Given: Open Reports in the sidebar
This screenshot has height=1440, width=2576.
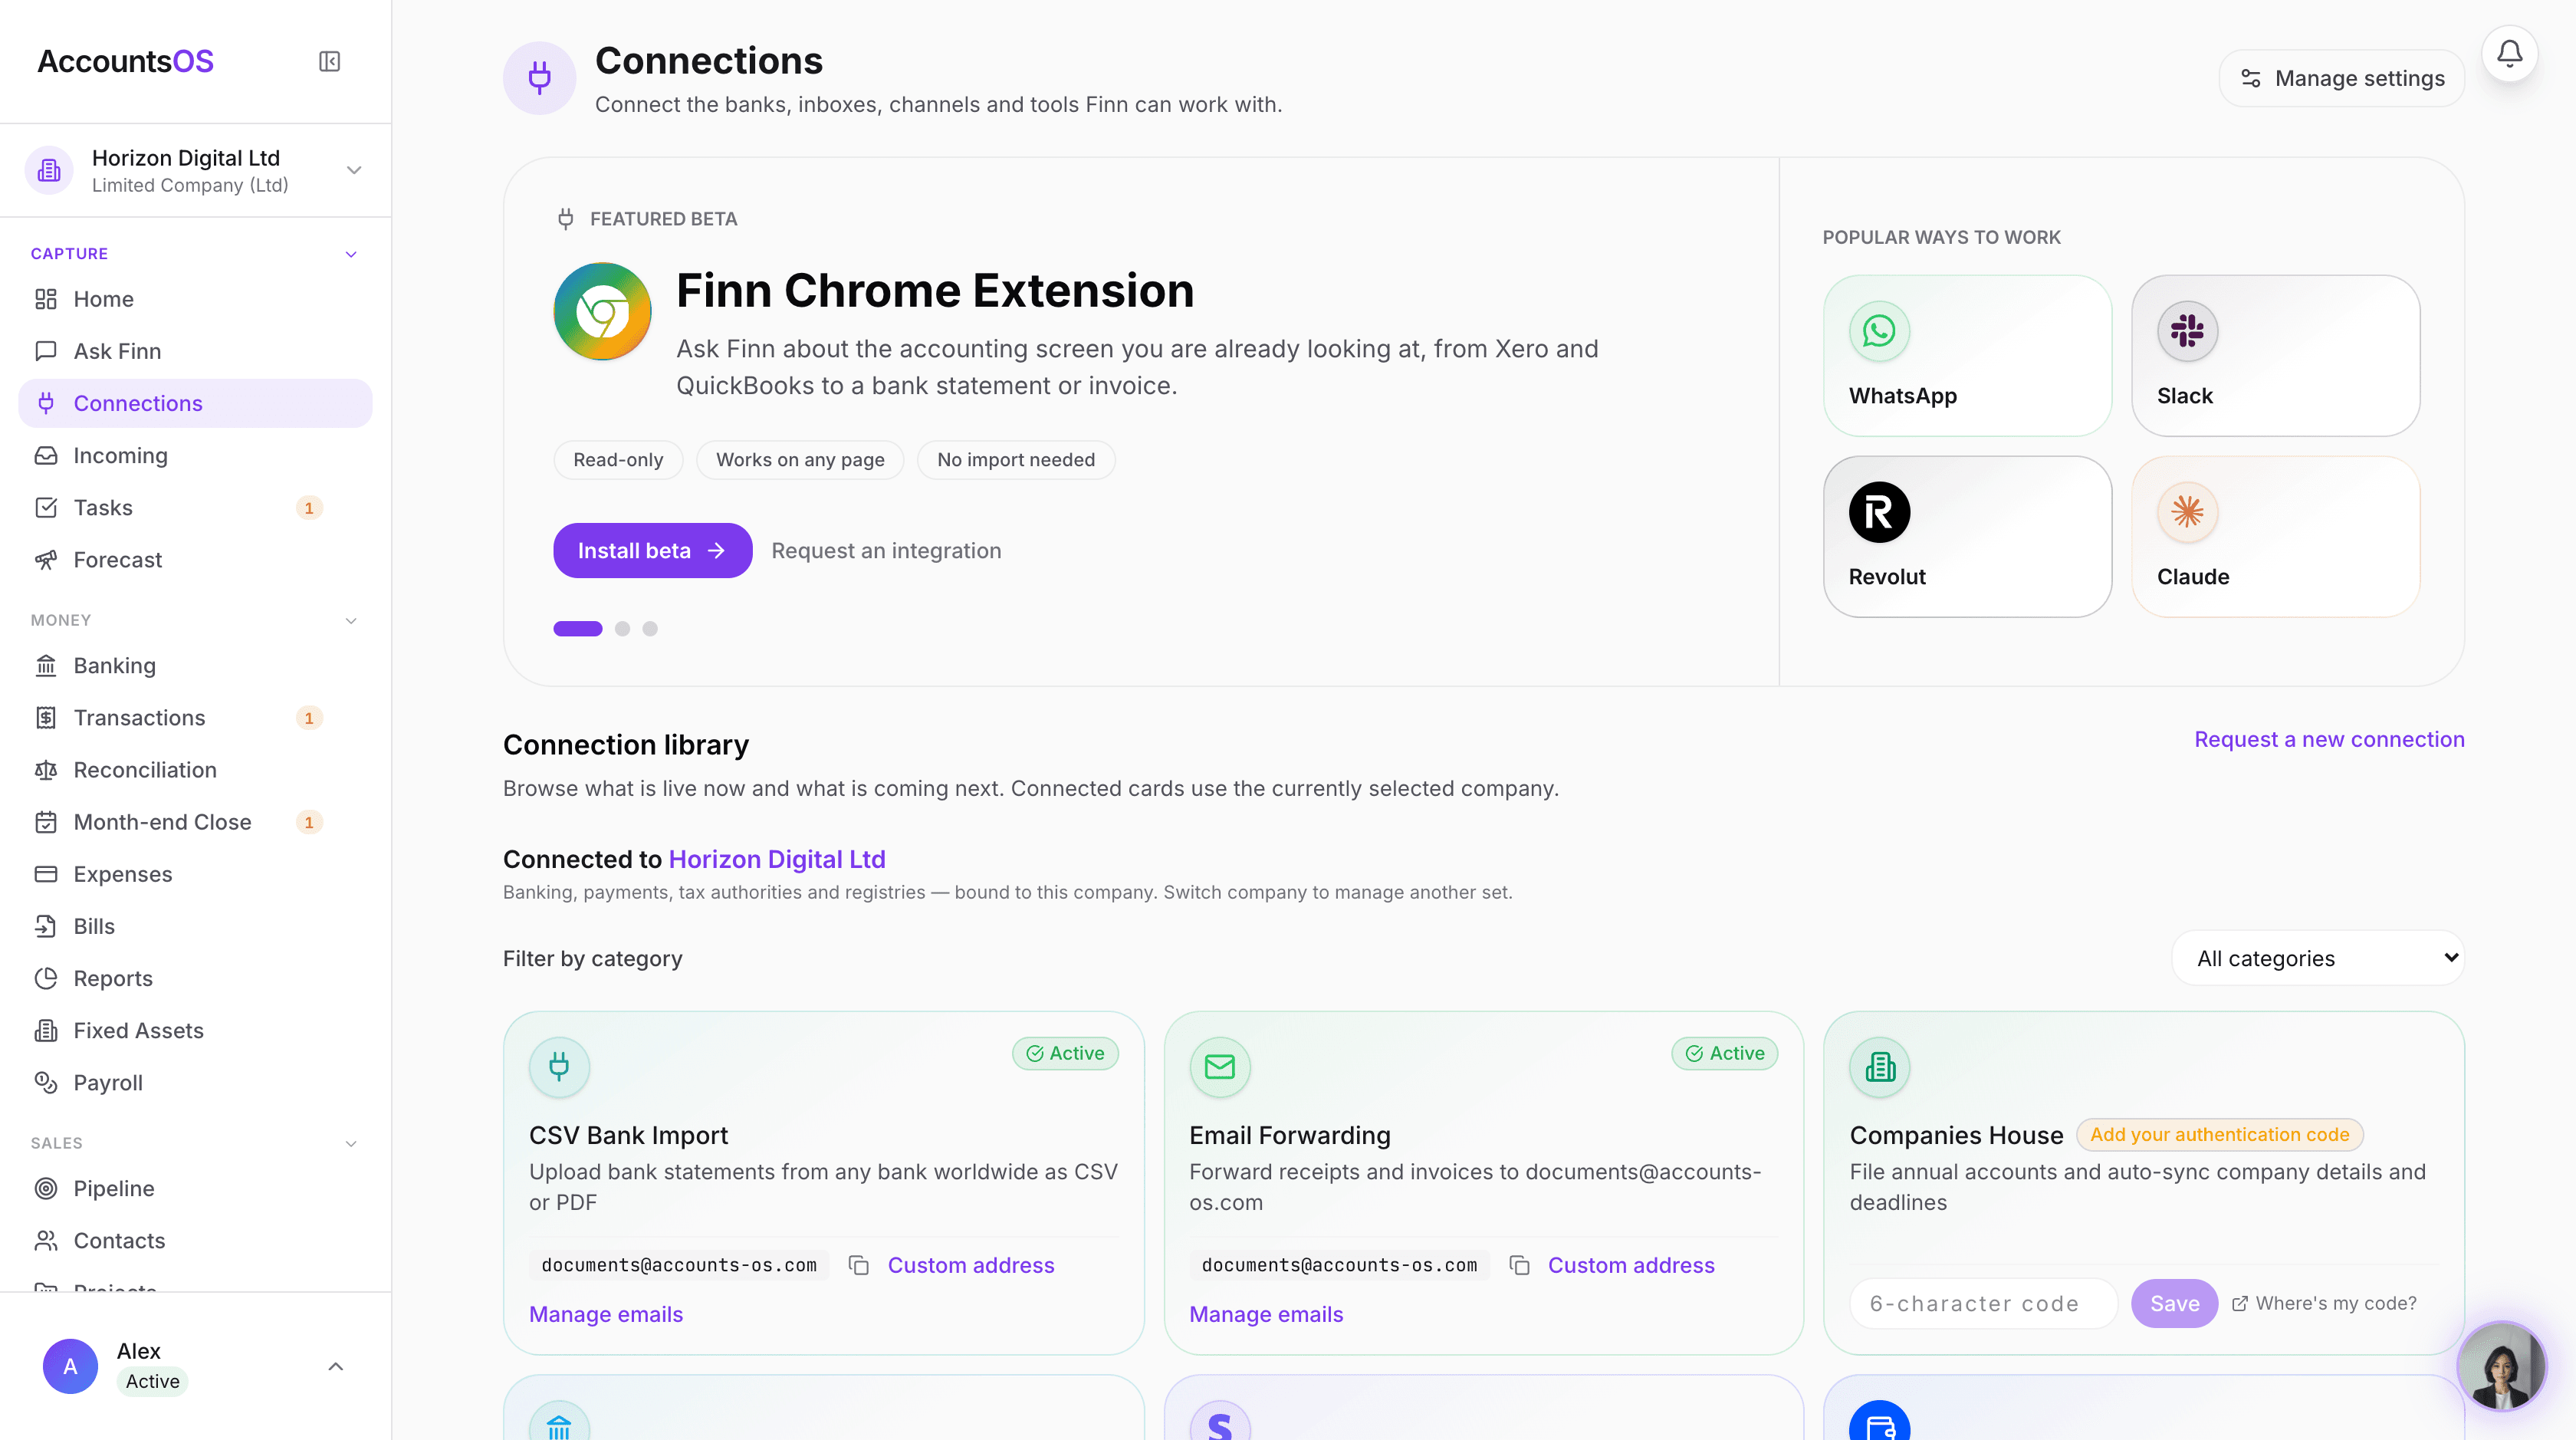Looking at the screenshot, I should (x=195, y=978).
